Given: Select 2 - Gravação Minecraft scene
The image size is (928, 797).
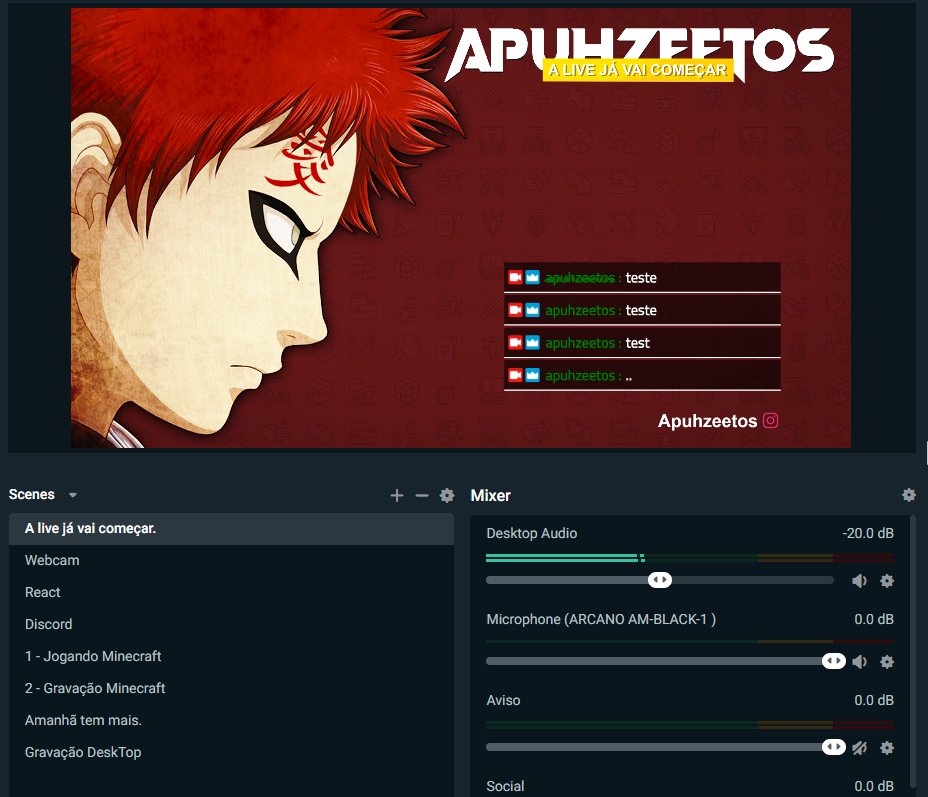Looking at the screenshot, I should click(x=231, y=688).
